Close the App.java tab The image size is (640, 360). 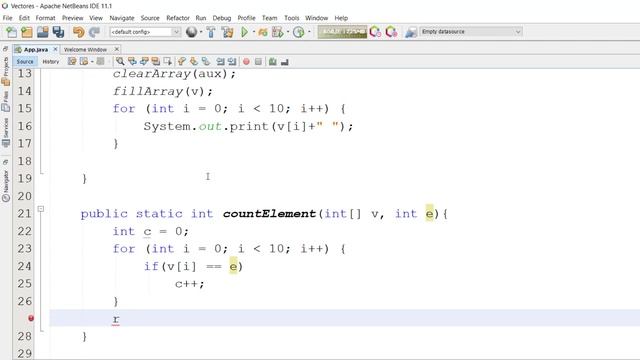56,49
